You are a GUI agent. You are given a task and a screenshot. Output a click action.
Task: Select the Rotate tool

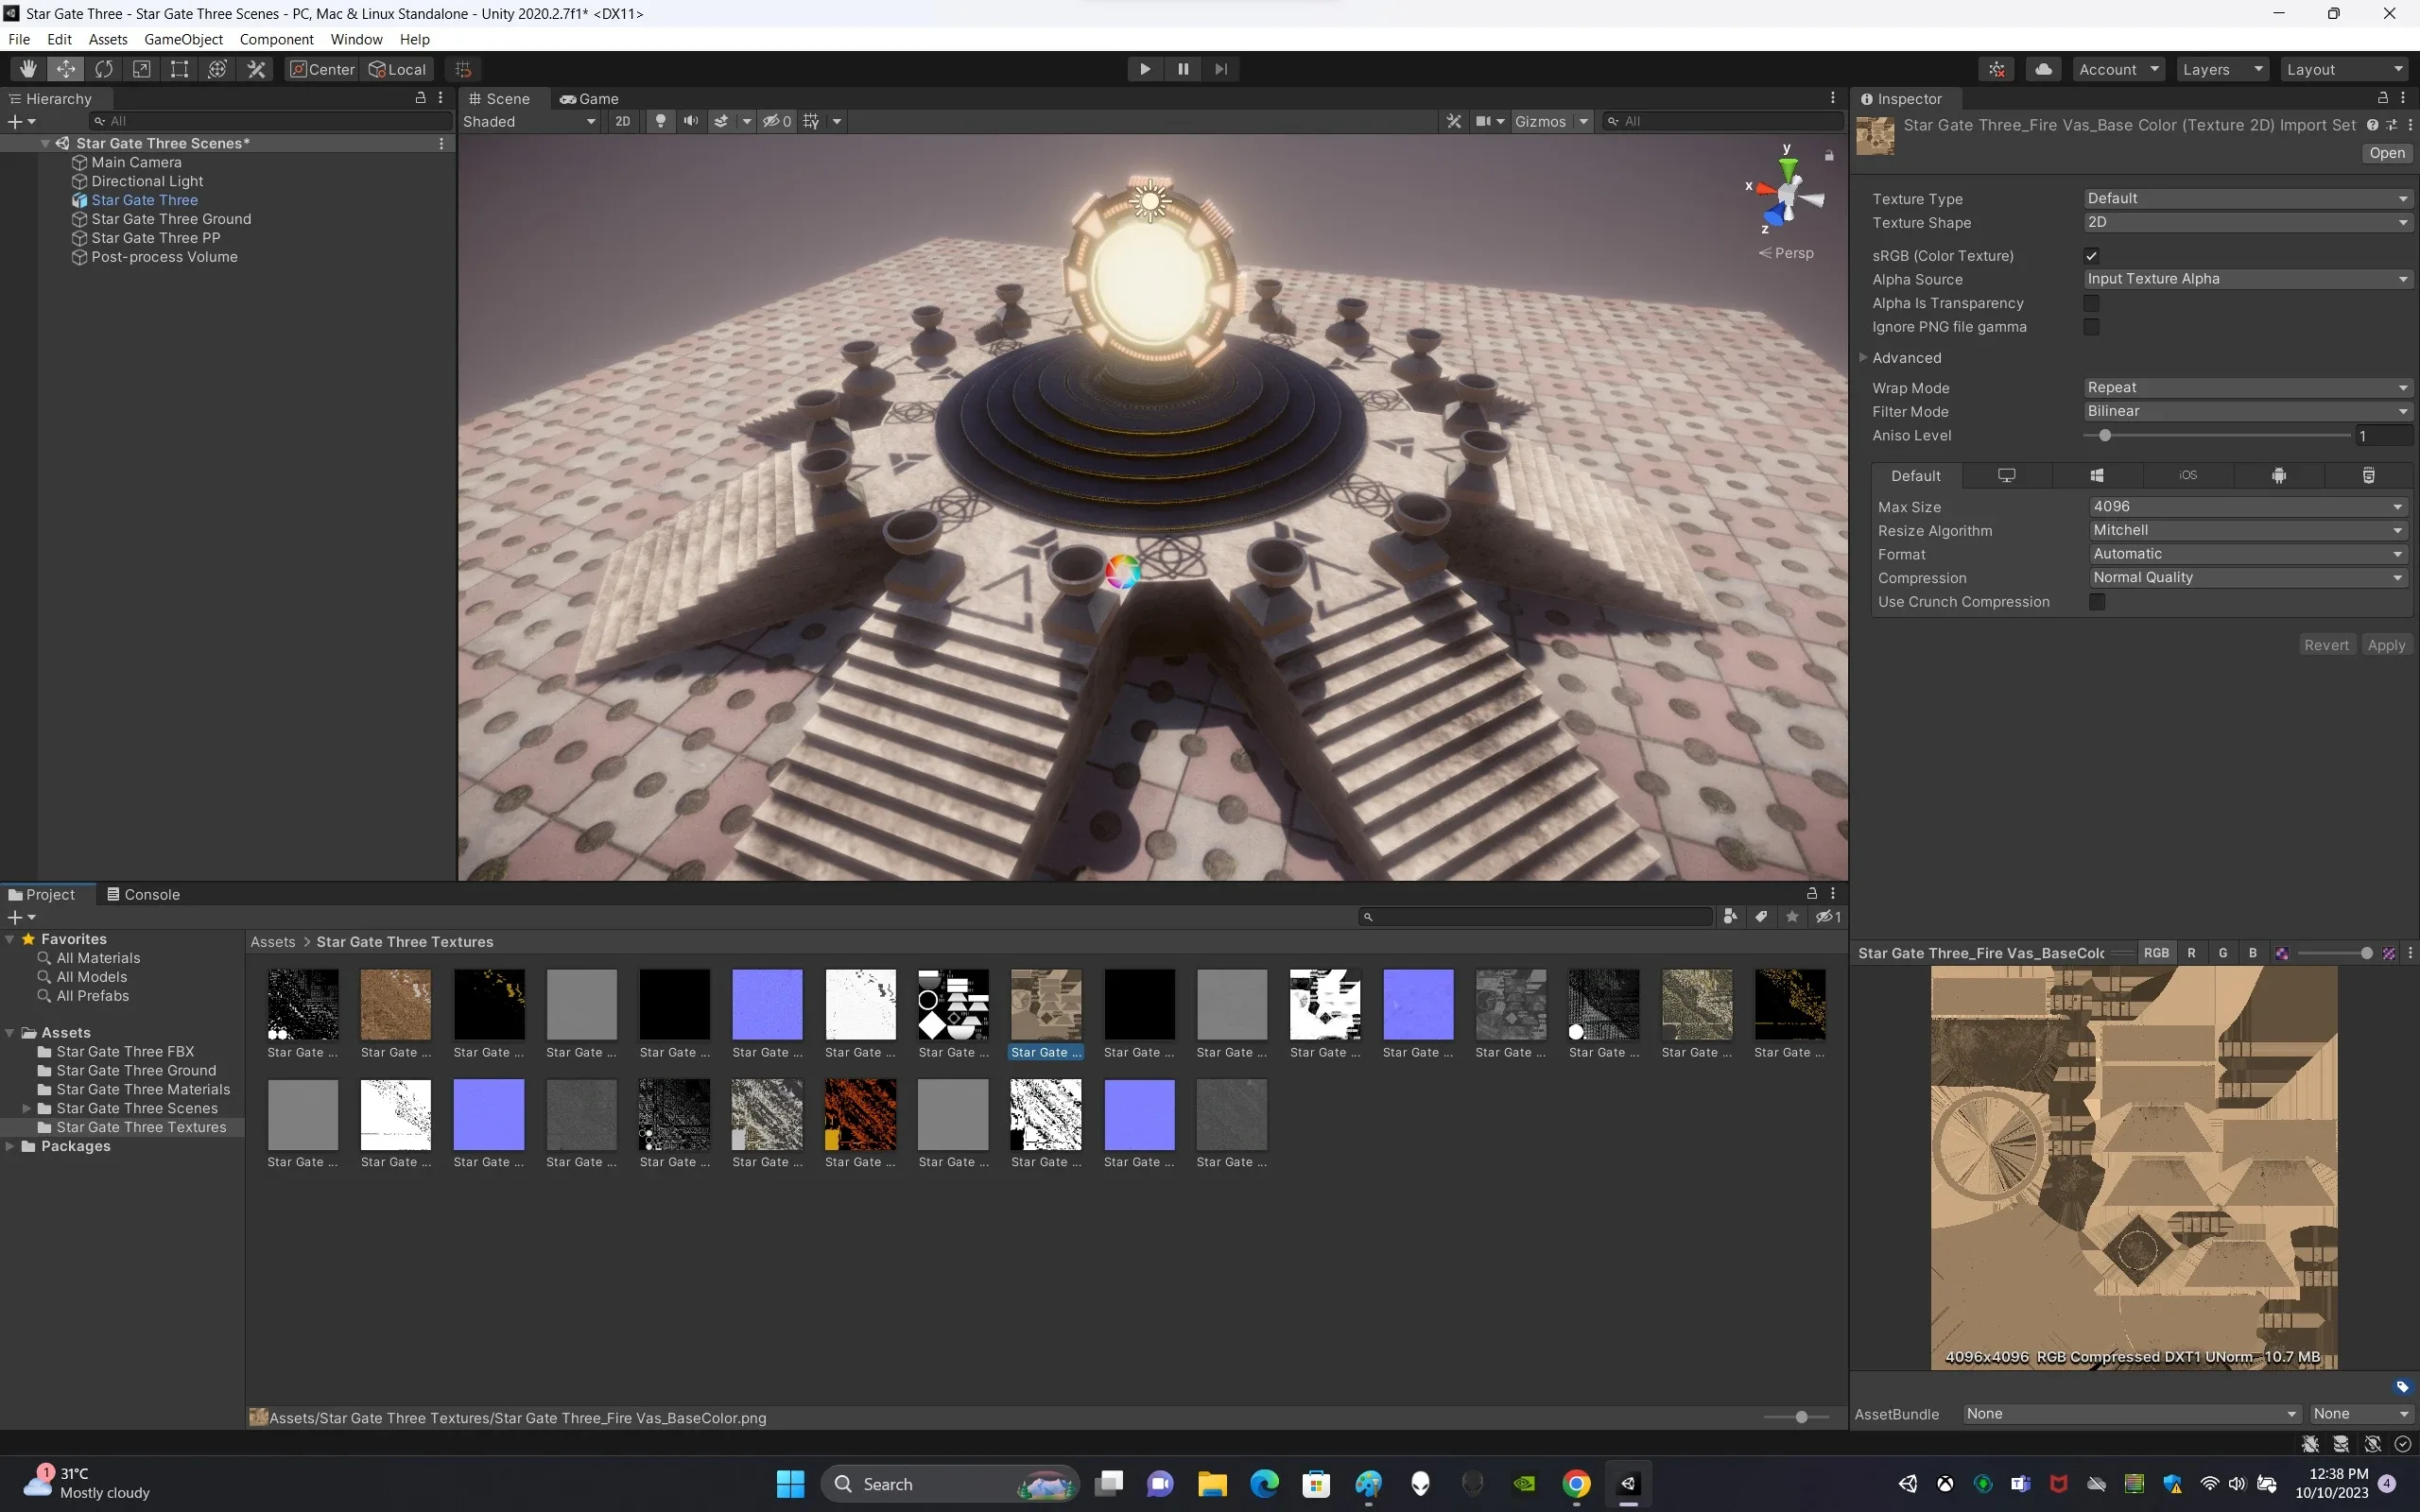pos(104,69)
